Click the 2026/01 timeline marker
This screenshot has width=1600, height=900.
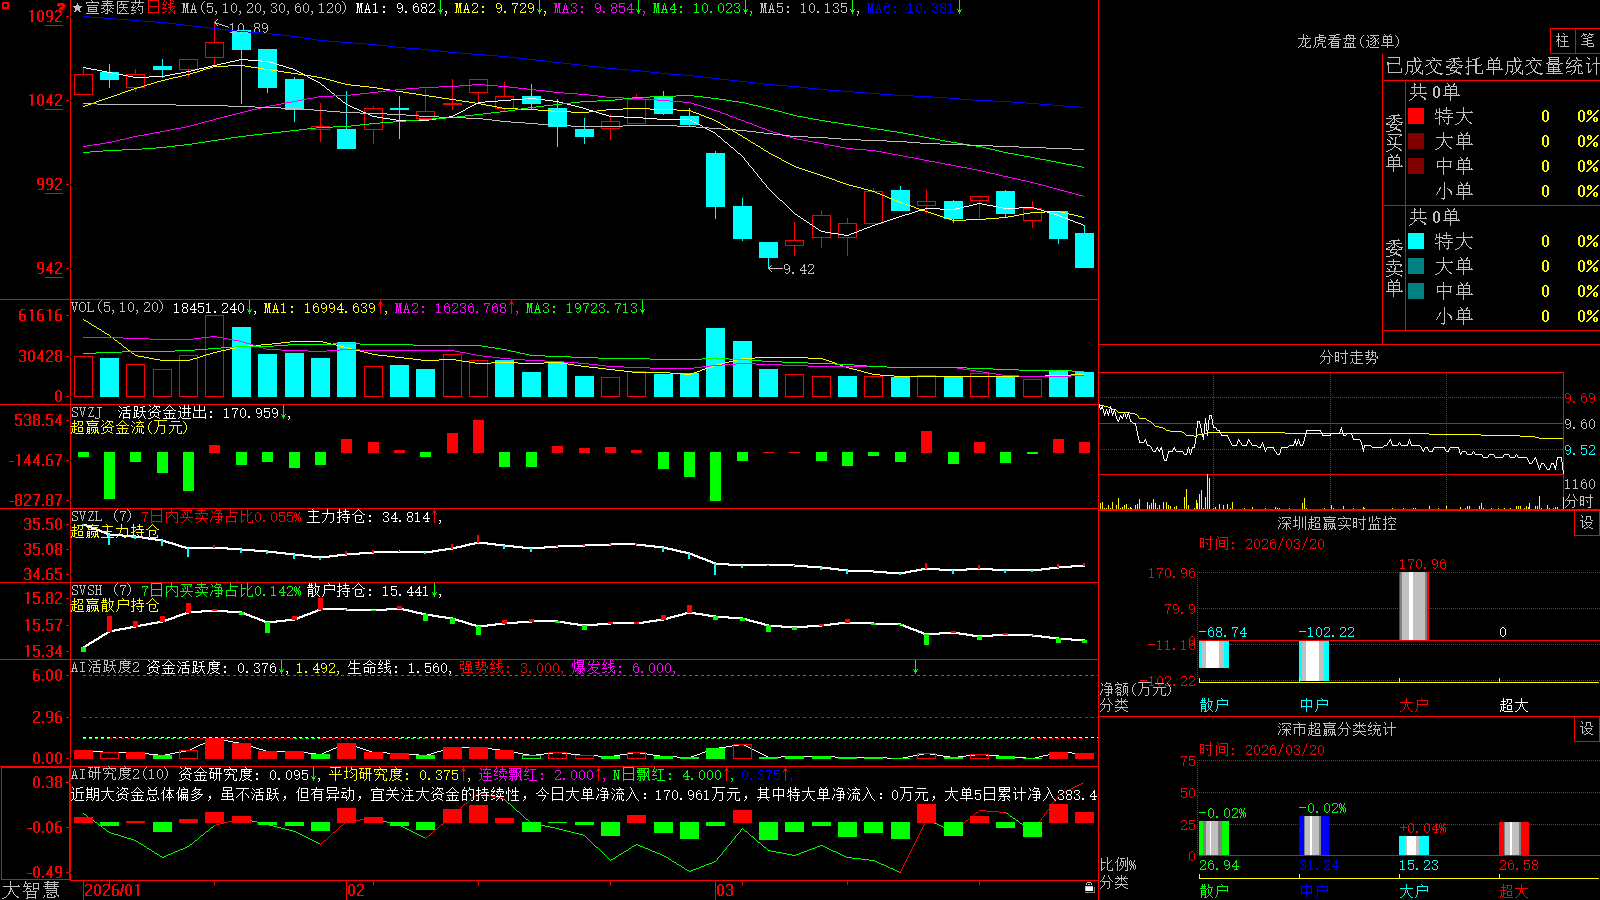[x=113, y=890]
